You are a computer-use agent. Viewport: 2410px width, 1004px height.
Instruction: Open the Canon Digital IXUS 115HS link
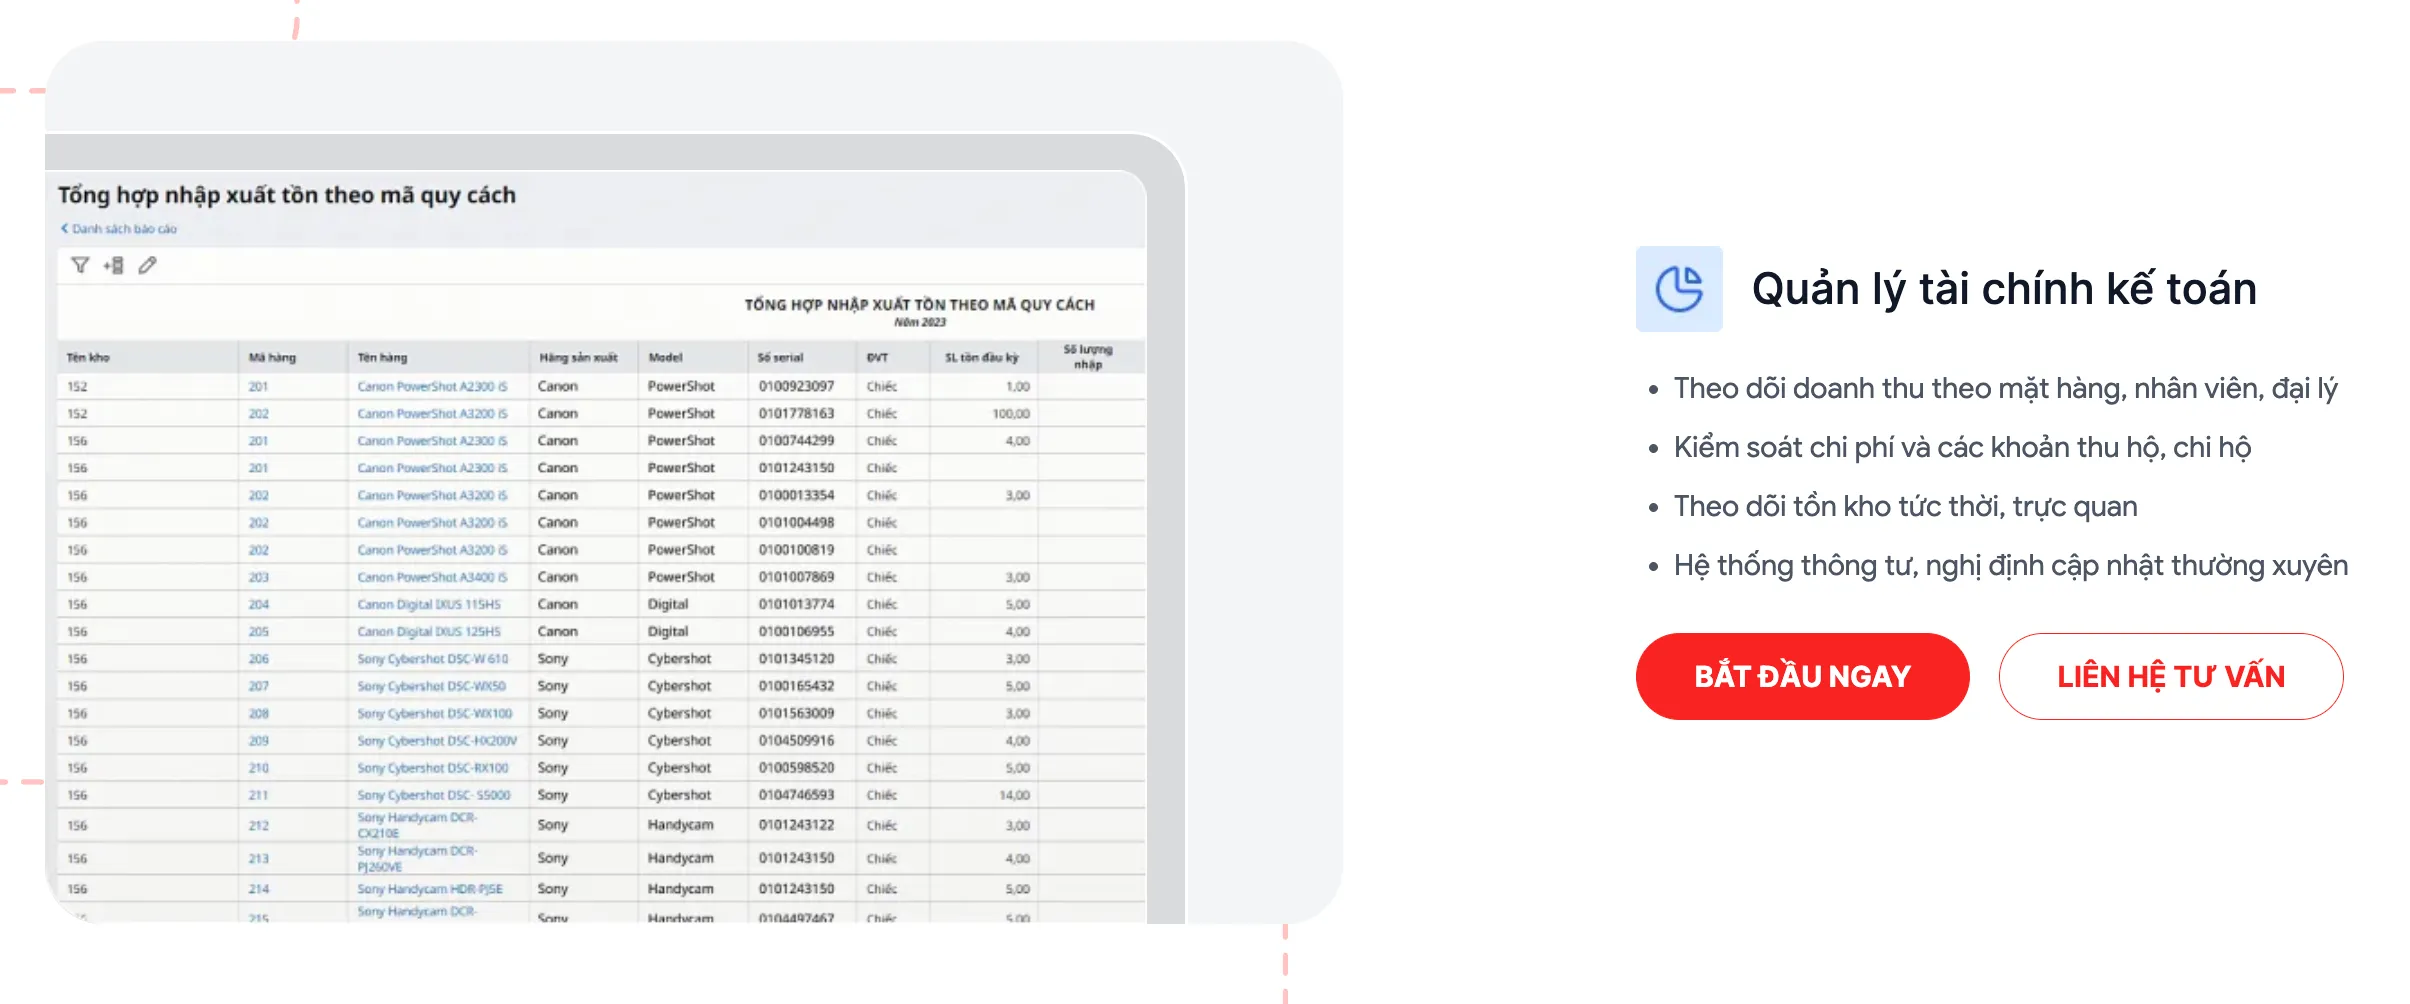[x=428, y=605]
